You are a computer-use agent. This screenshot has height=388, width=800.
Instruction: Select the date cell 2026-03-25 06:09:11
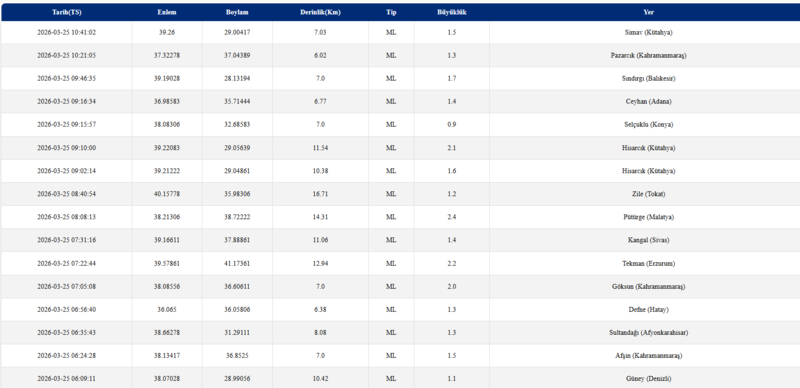66,378
